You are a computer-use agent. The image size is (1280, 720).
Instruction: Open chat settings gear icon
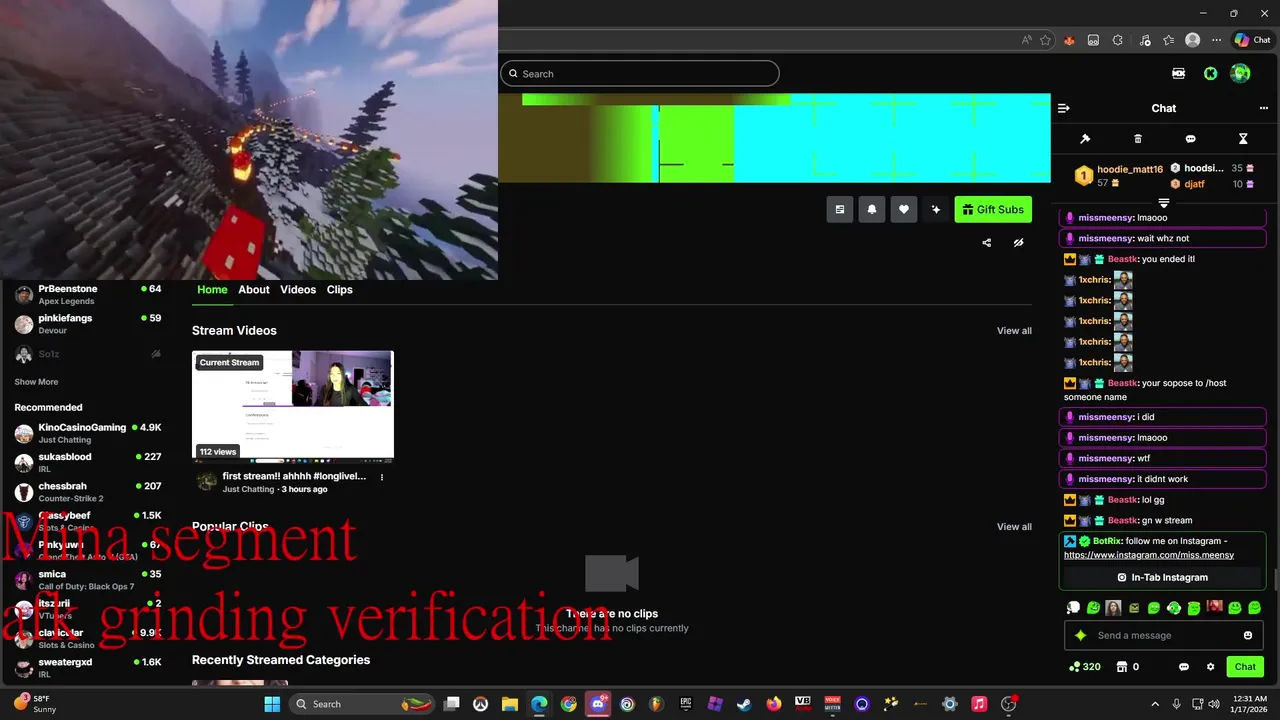pos(1210,667)
